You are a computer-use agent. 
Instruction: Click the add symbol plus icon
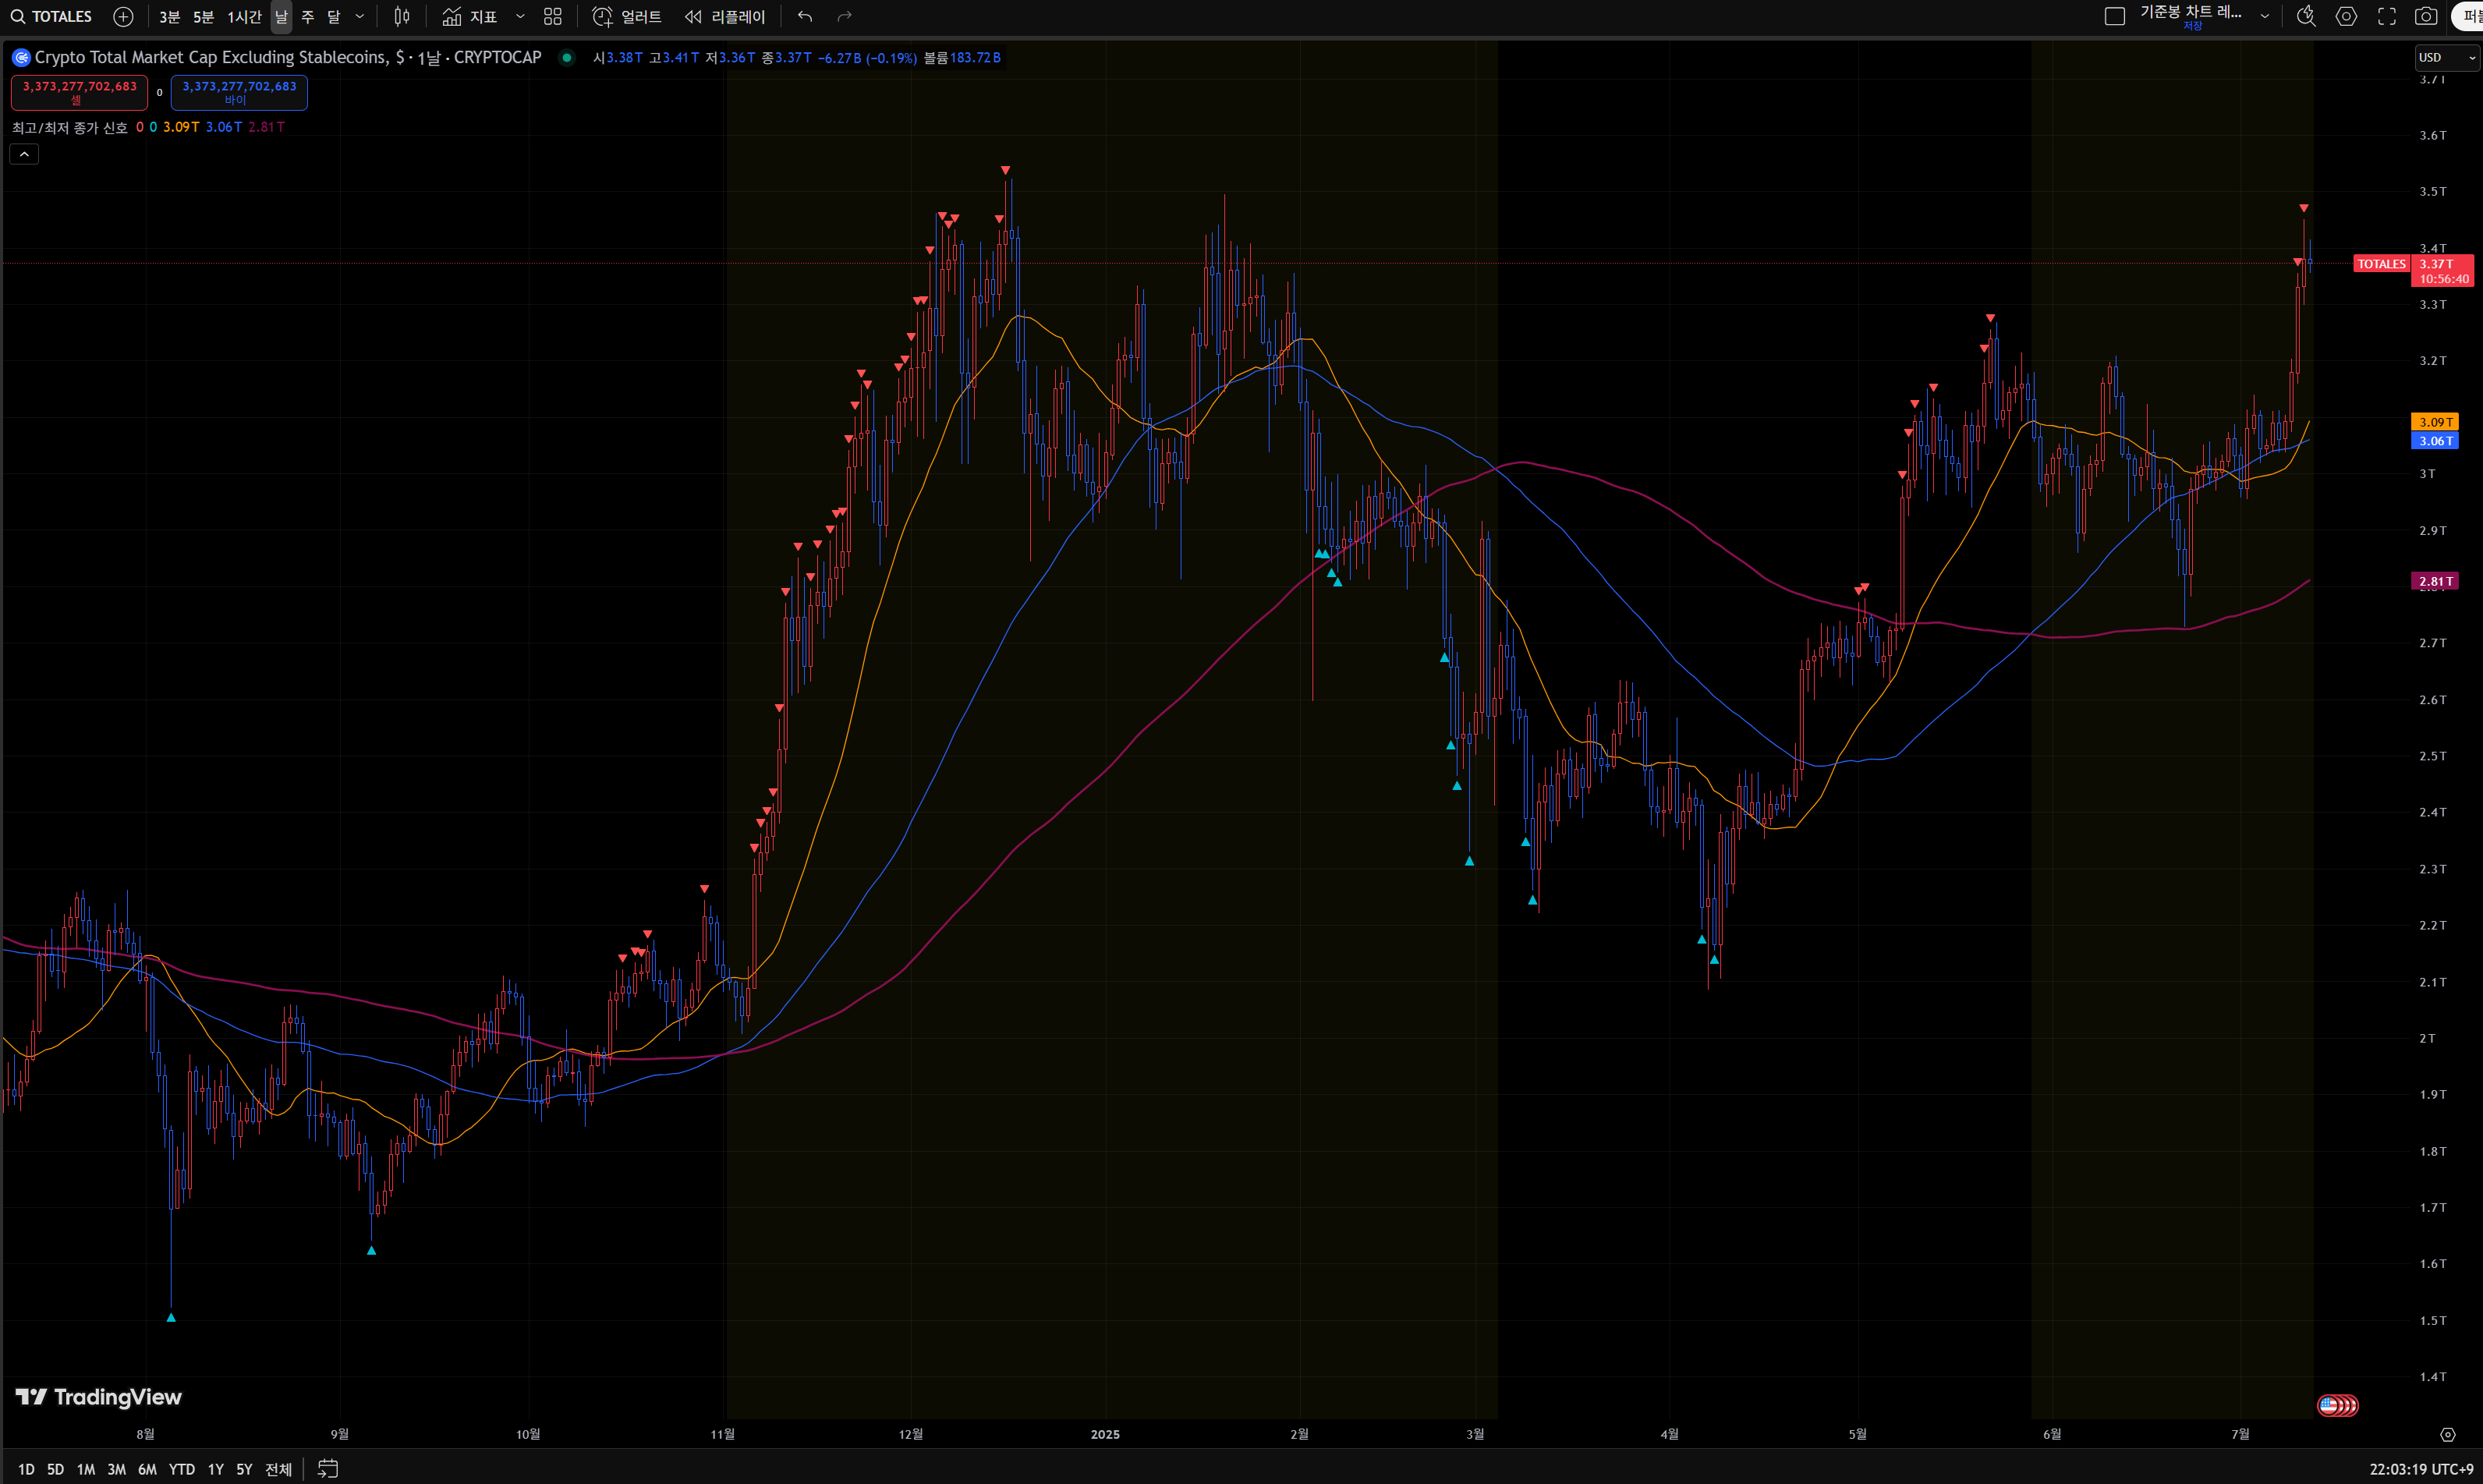pyautogui.click(x=123, y=16)
